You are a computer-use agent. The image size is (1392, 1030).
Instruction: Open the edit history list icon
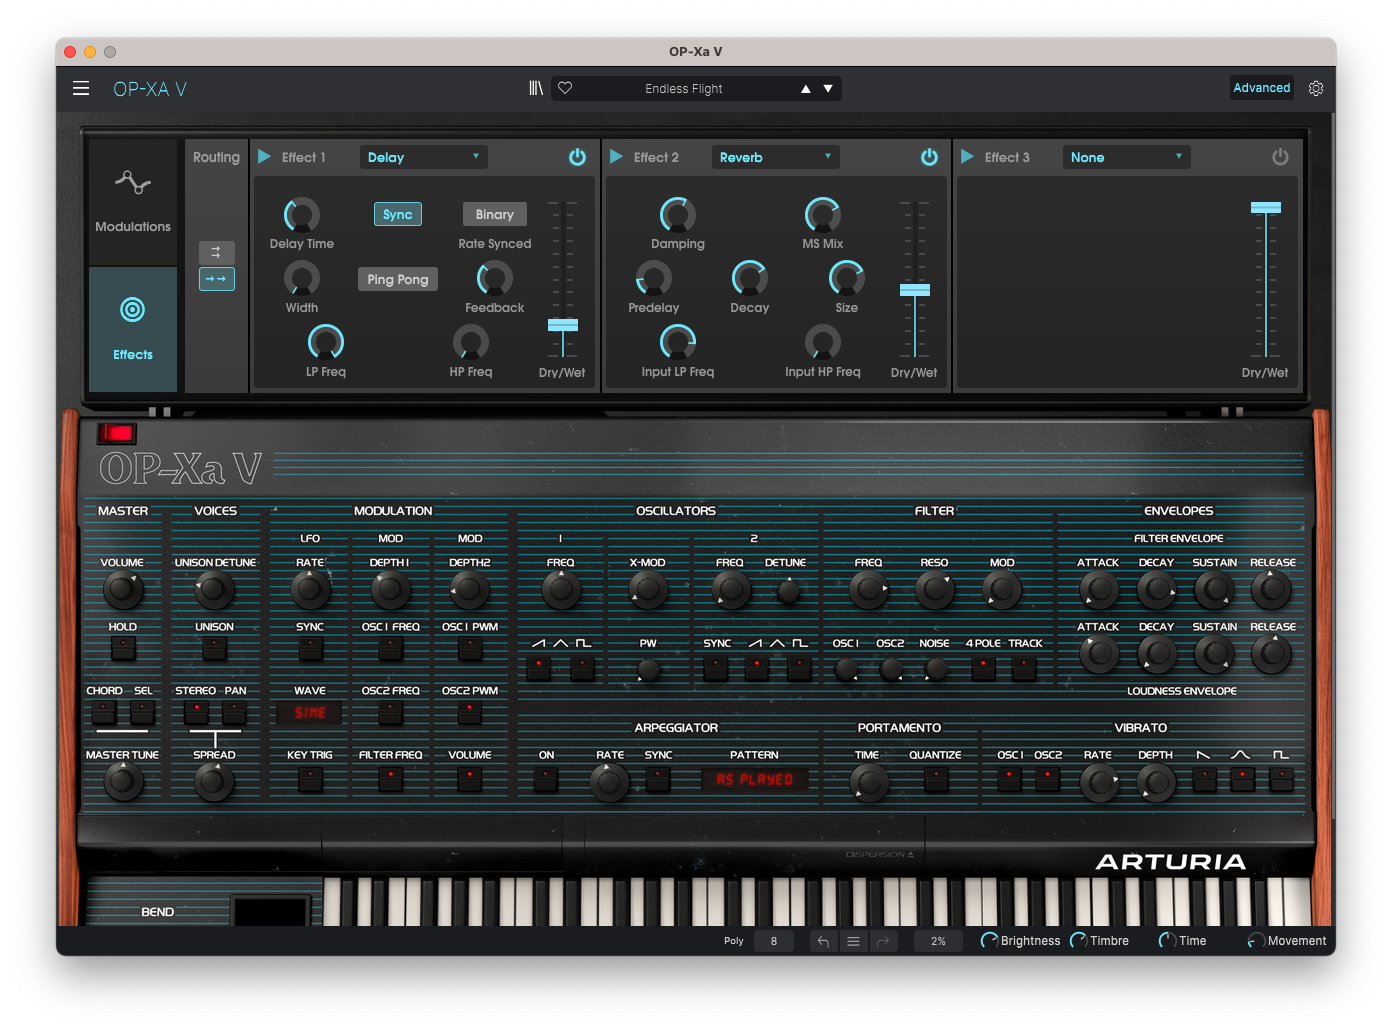click(x=853, y=941)
